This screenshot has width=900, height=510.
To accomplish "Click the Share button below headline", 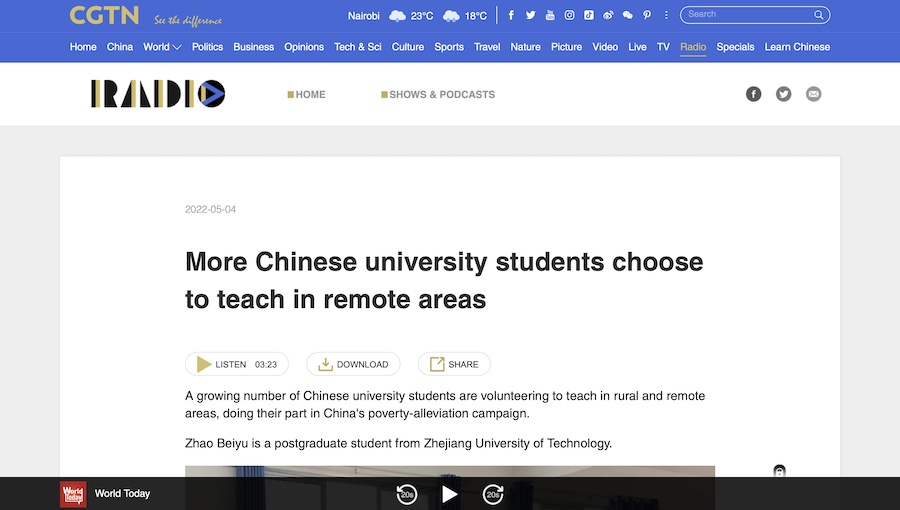I will [454, 364].
